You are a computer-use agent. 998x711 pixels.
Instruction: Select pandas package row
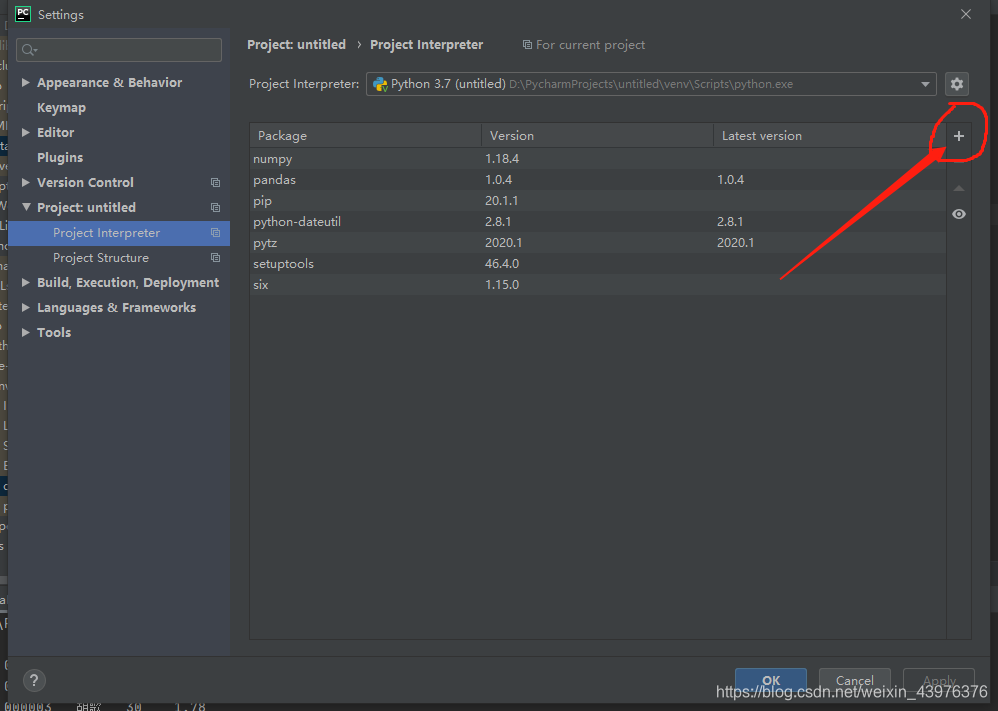[598, 180]
